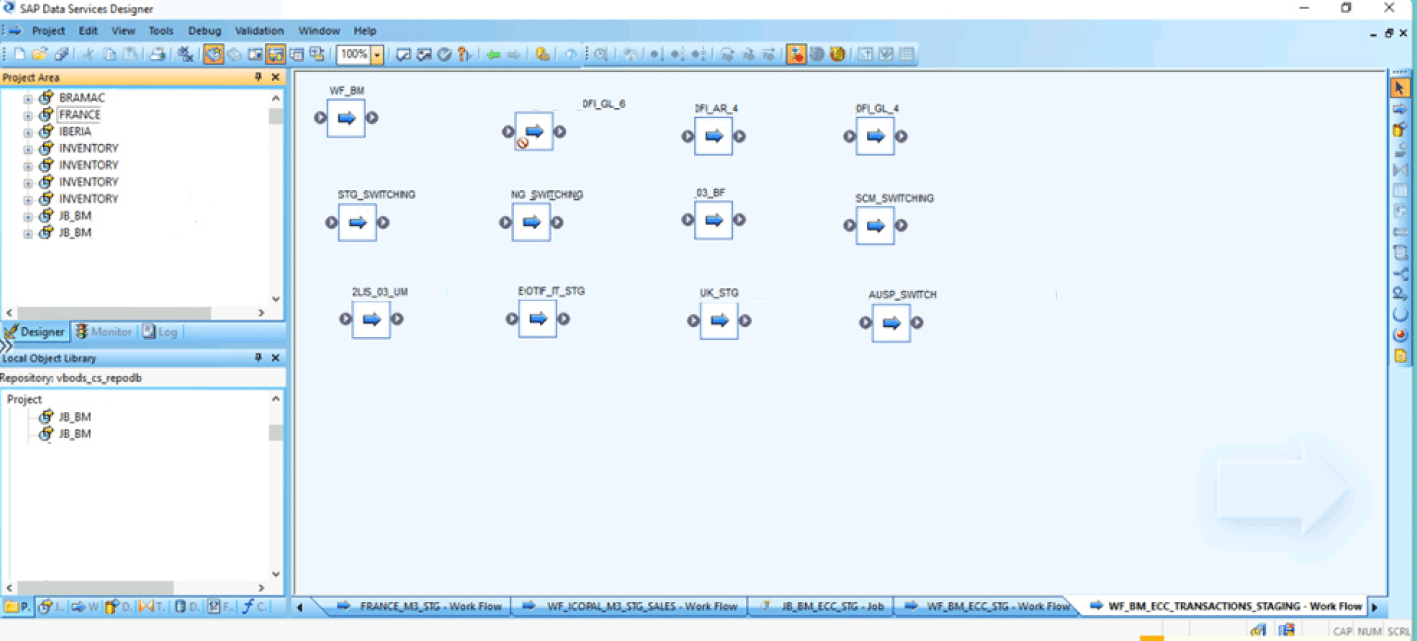This screenshot has height=641, width=1417.
Task: Click the Print toolbar icon
Action: click(x=157, y=54)
